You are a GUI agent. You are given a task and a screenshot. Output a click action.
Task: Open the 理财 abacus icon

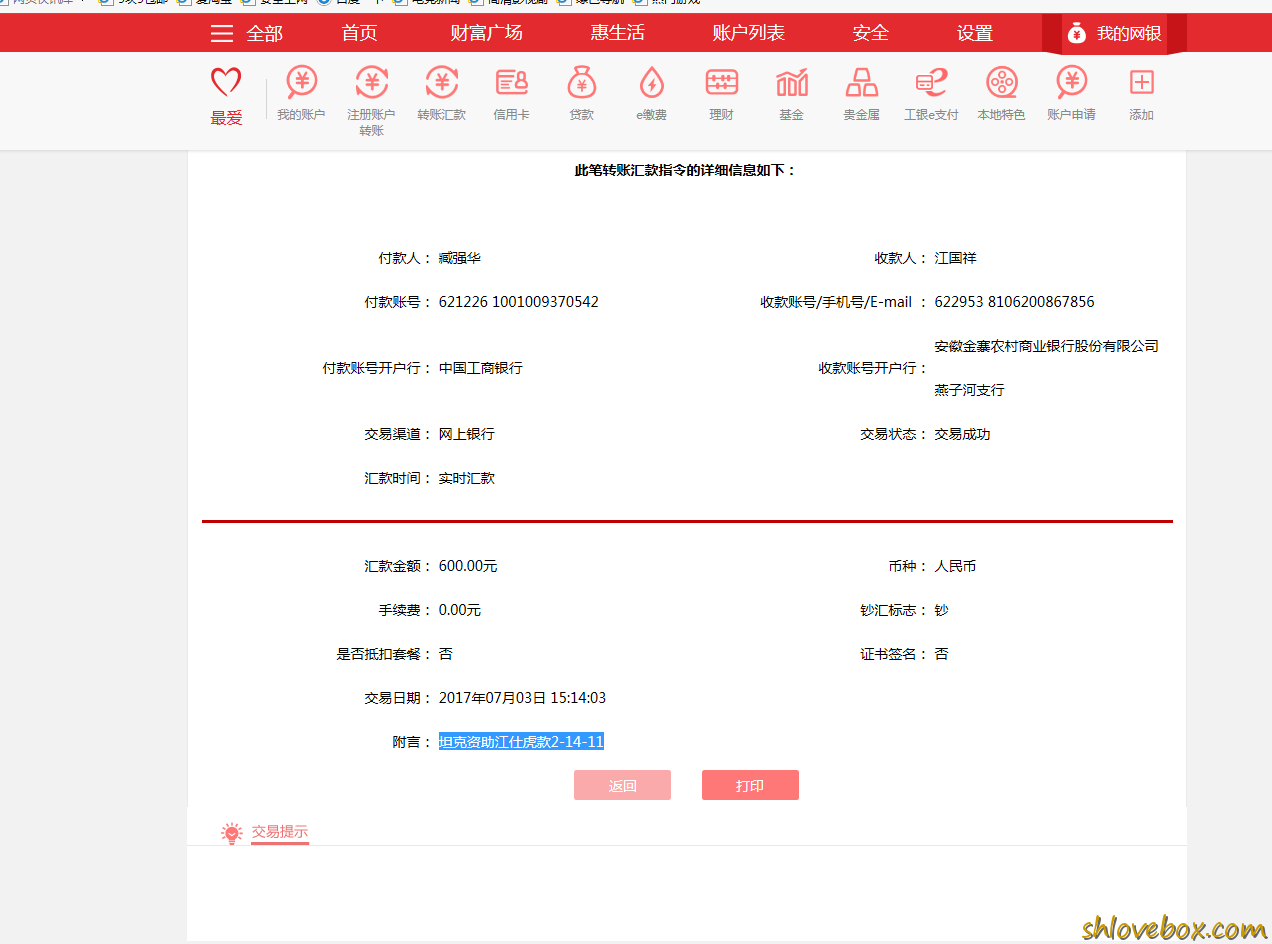point(721,82)
